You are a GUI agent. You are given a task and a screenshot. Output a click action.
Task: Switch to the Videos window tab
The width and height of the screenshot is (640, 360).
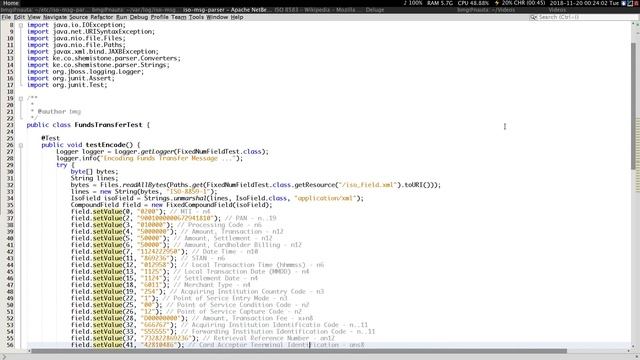(557, 10)
